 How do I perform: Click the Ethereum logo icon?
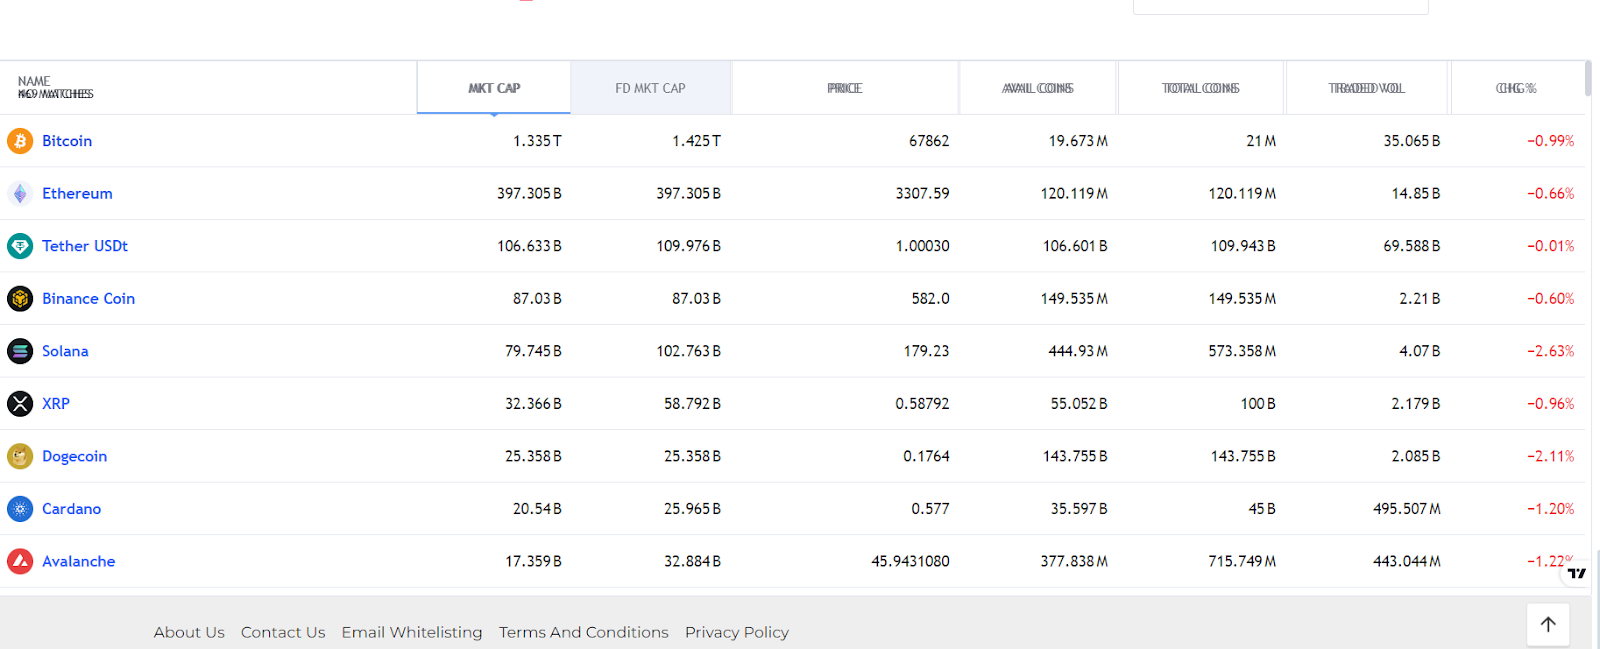click(x=20, y=194)
